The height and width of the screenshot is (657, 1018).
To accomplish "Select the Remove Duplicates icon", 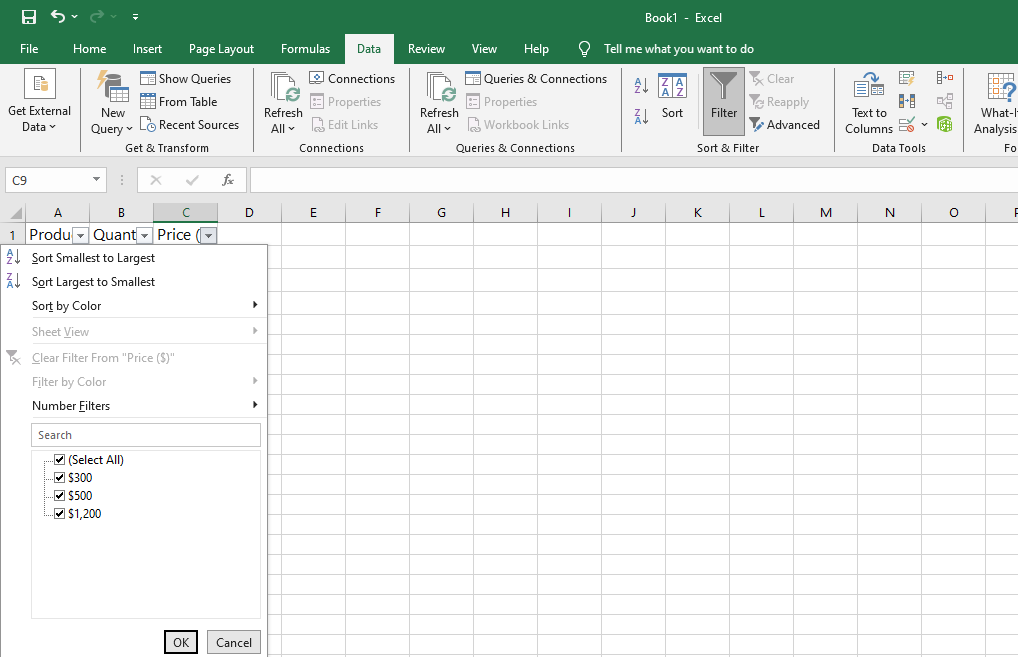I will (x=906, y=101).
